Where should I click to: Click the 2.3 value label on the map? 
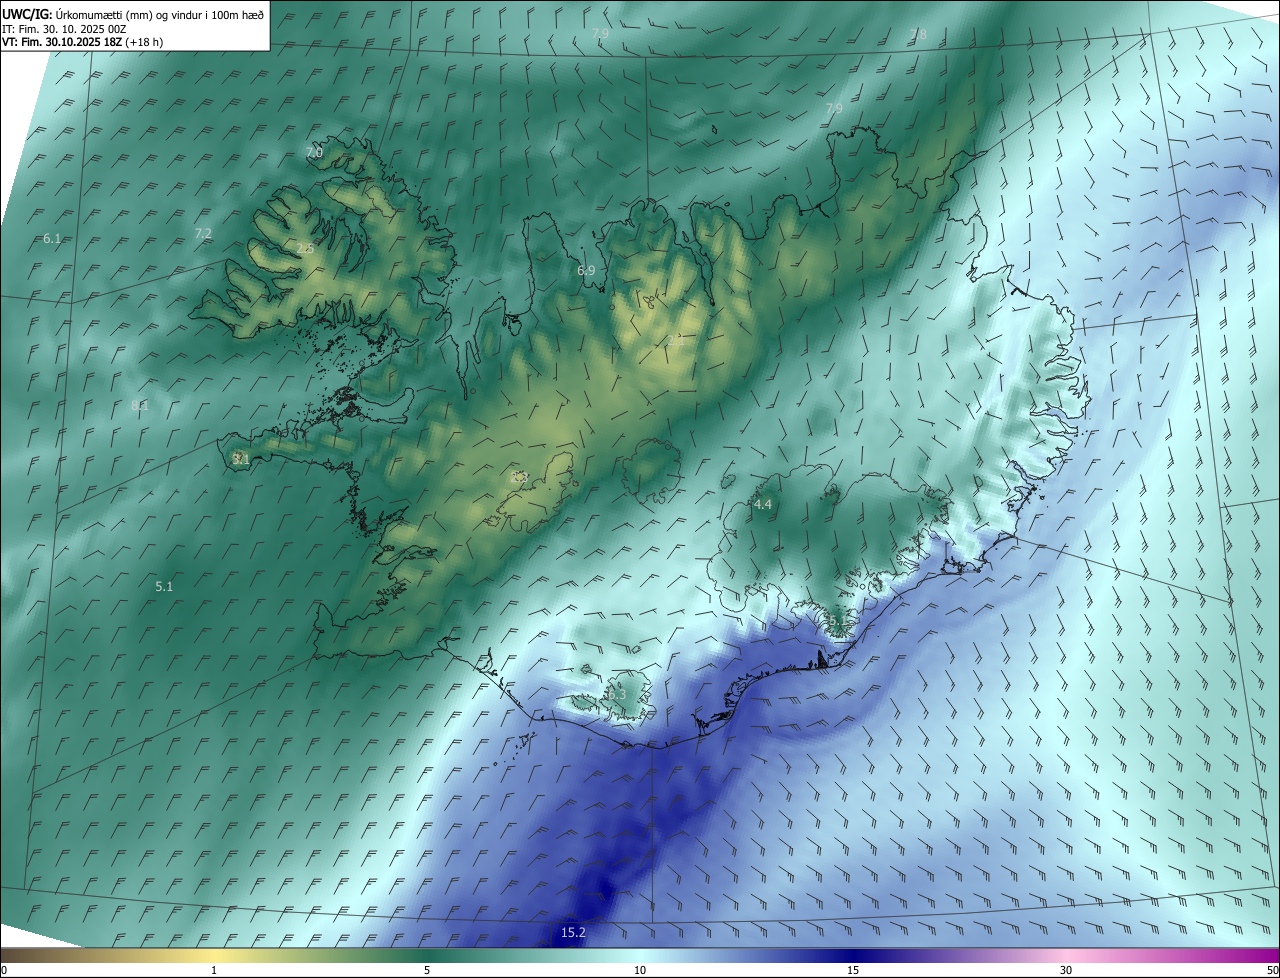[x=518, y=478]
